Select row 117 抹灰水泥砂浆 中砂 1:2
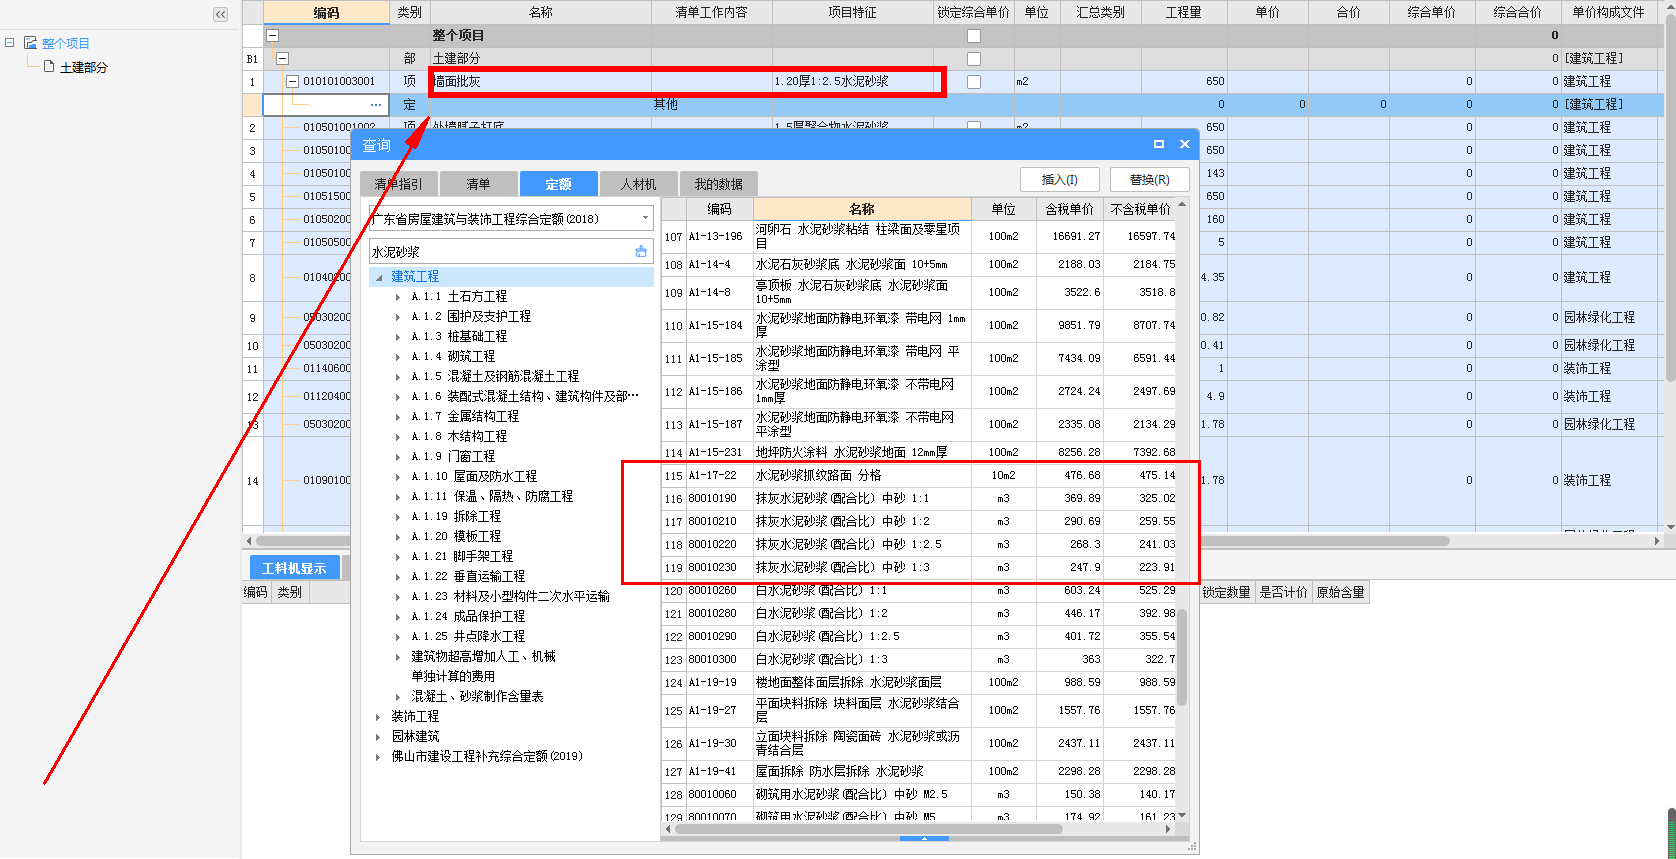The image size is (1676, 859). tap(920, 521)
